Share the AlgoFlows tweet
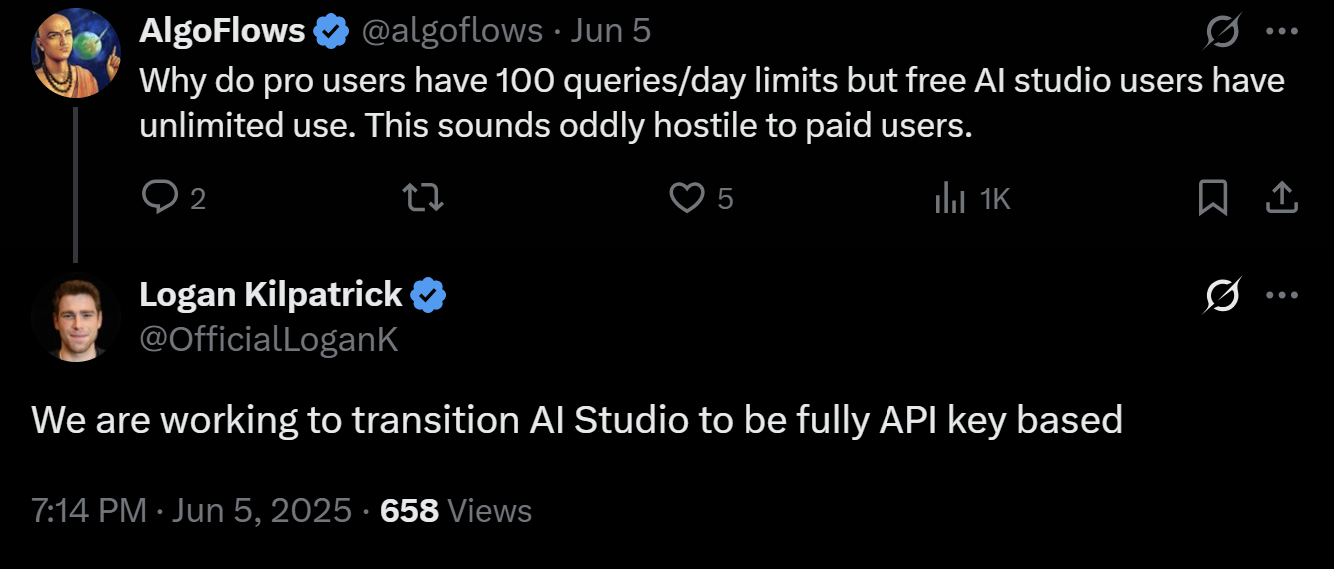 [x=1281, y=199]
